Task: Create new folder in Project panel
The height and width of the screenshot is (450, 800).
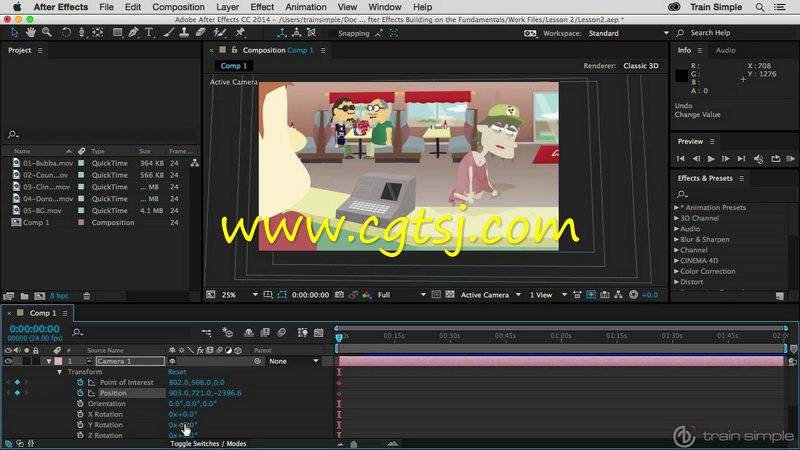Action: tap(24, 296)
